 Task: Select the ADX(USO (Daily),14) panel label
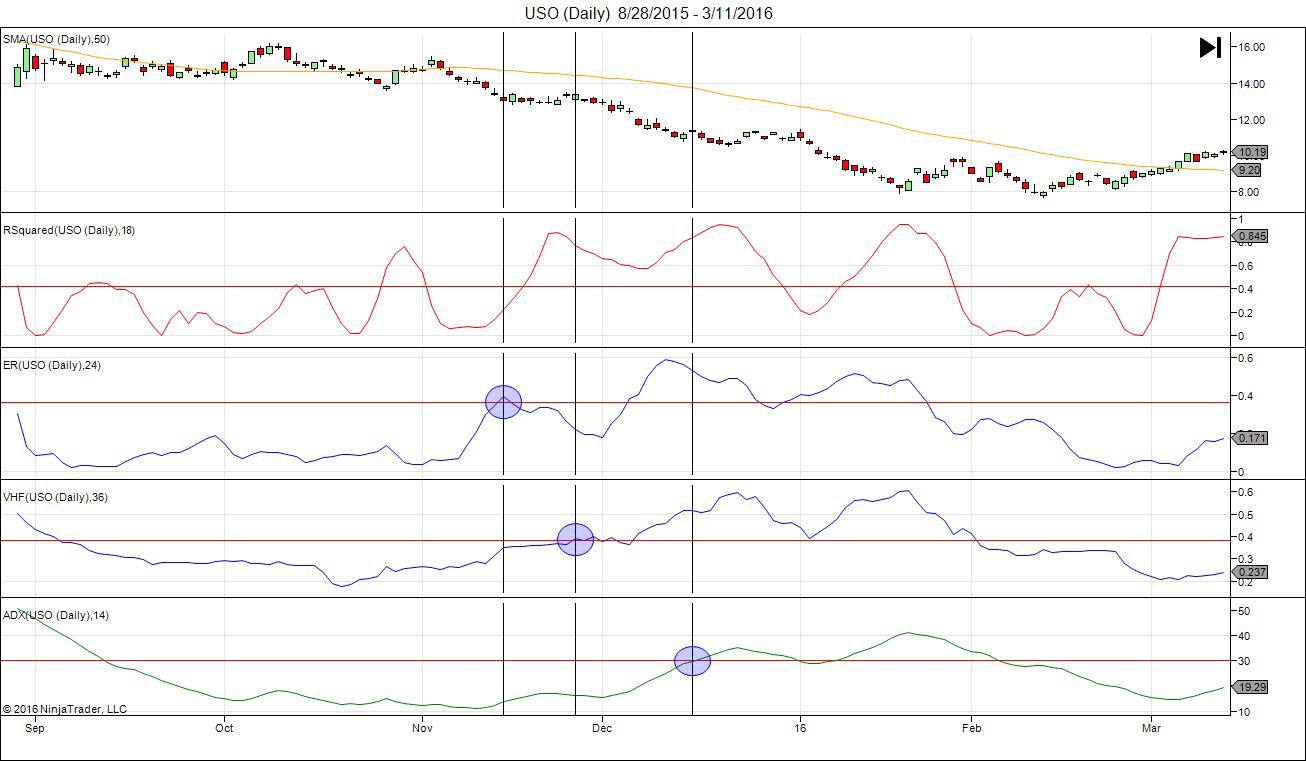tap(56, 615)
